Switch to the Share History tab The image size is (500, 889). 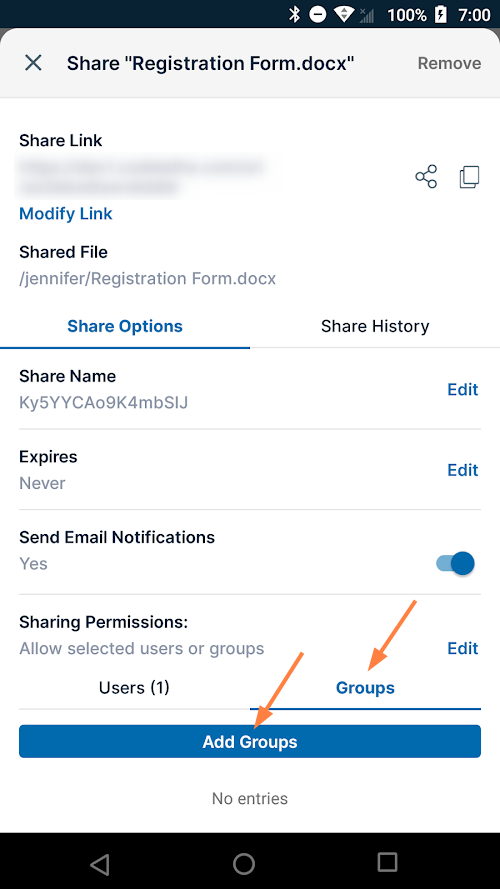pos(375,326)
